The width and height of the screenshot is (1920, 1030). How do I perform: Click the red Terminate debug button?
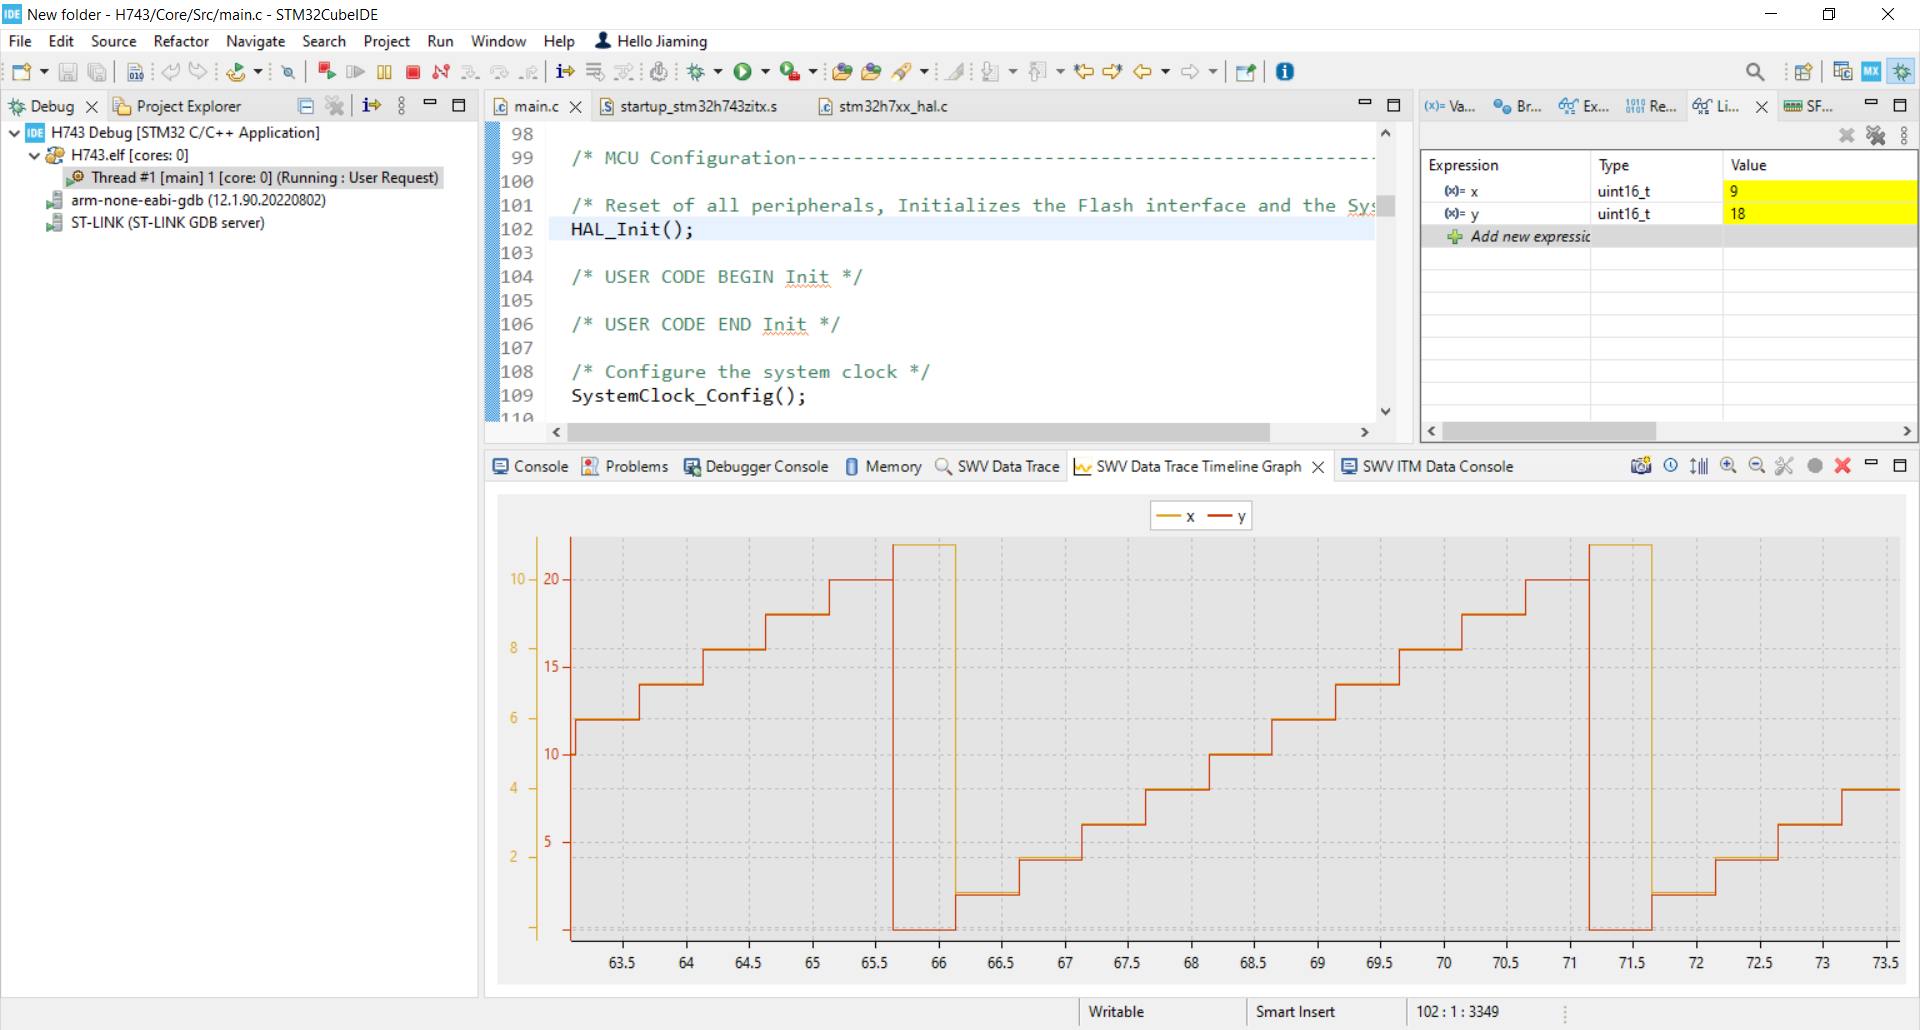pyautogui.click(x=413, y=72)
